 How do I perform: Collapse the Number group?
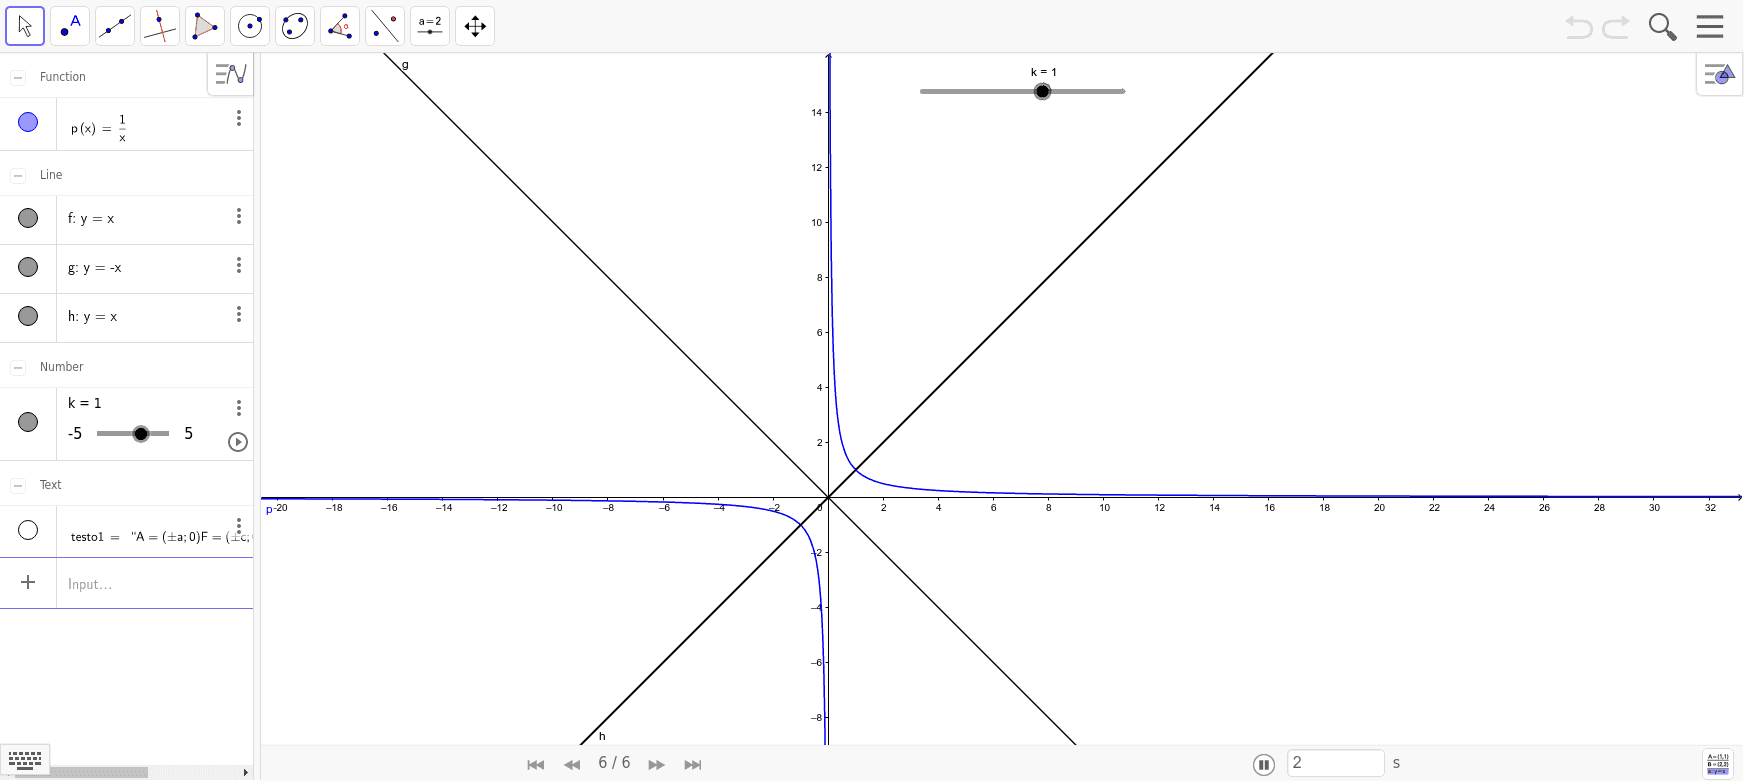click(18, 367)
